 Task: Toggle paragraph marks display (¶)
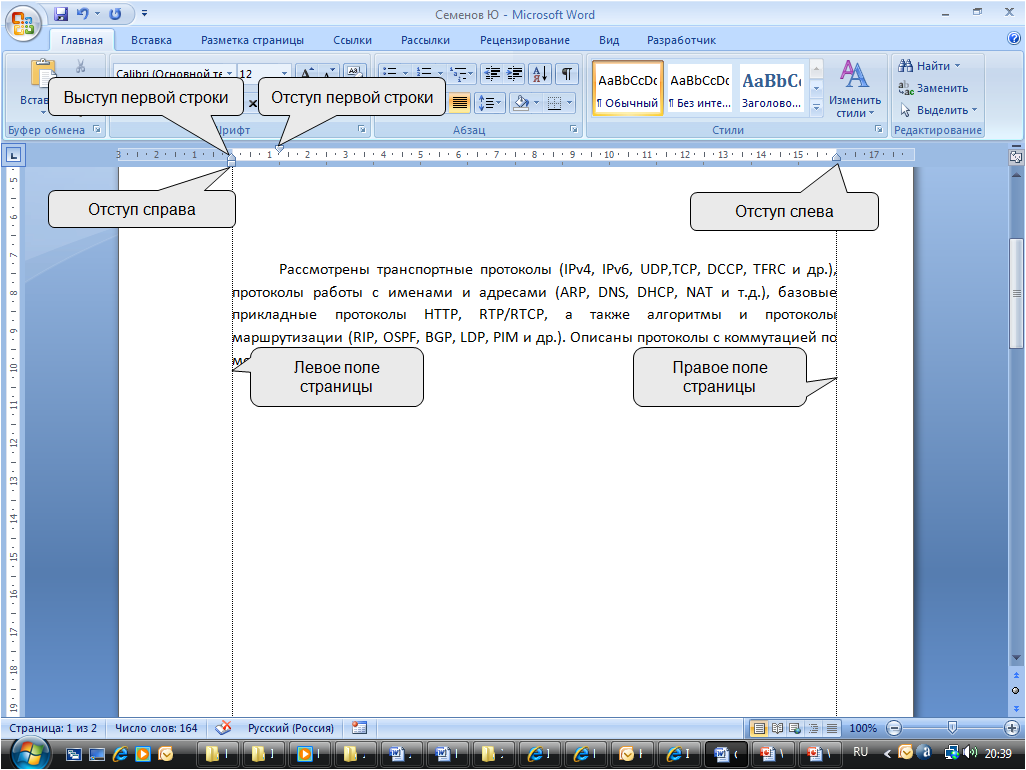[x=566, y=74]
